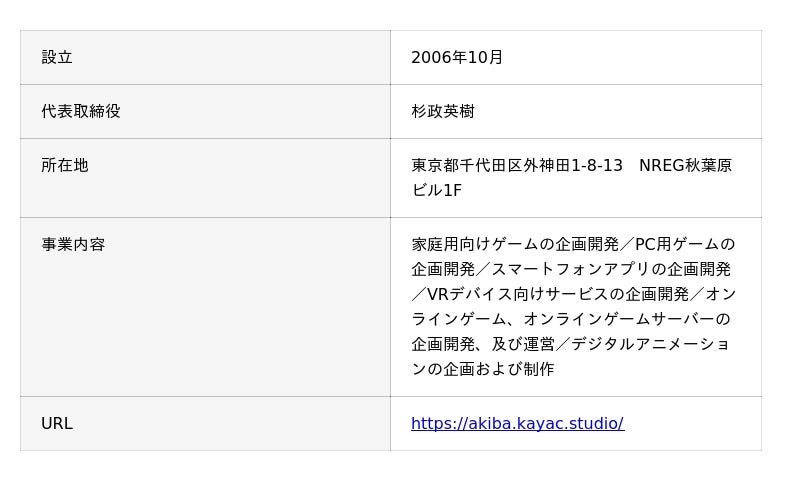Click the オンラインゲームサーバー text
The image size is (800, 481).
(x=612, y=319)
